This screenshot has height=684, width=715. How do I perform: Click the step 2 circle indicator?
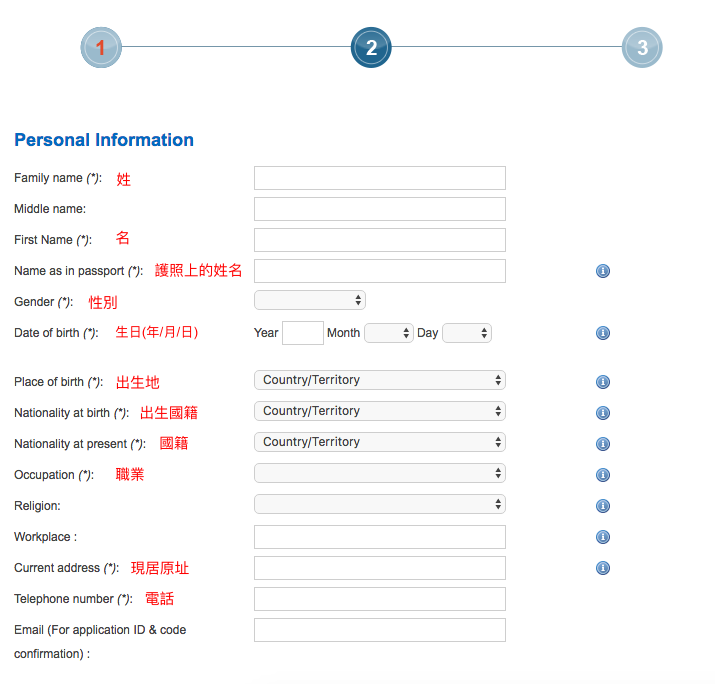pos(371,47)
